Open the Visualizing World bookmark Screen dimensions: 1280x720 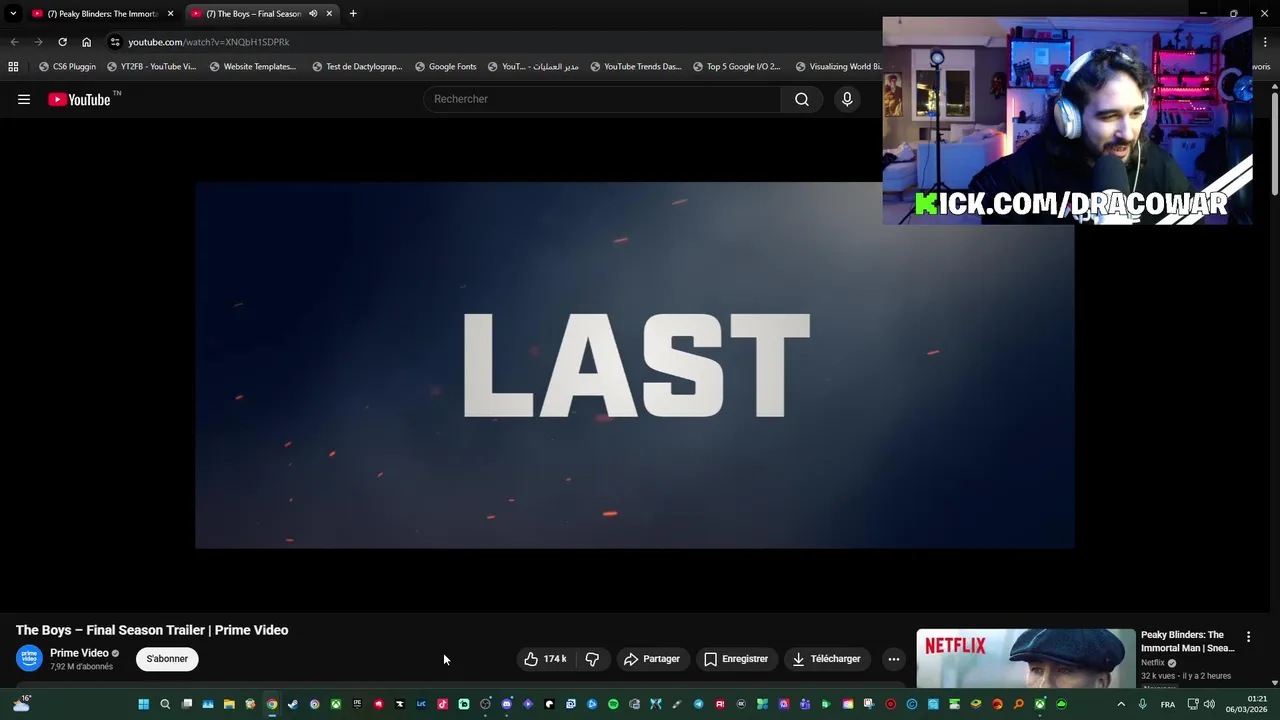(x=838, y=67)
